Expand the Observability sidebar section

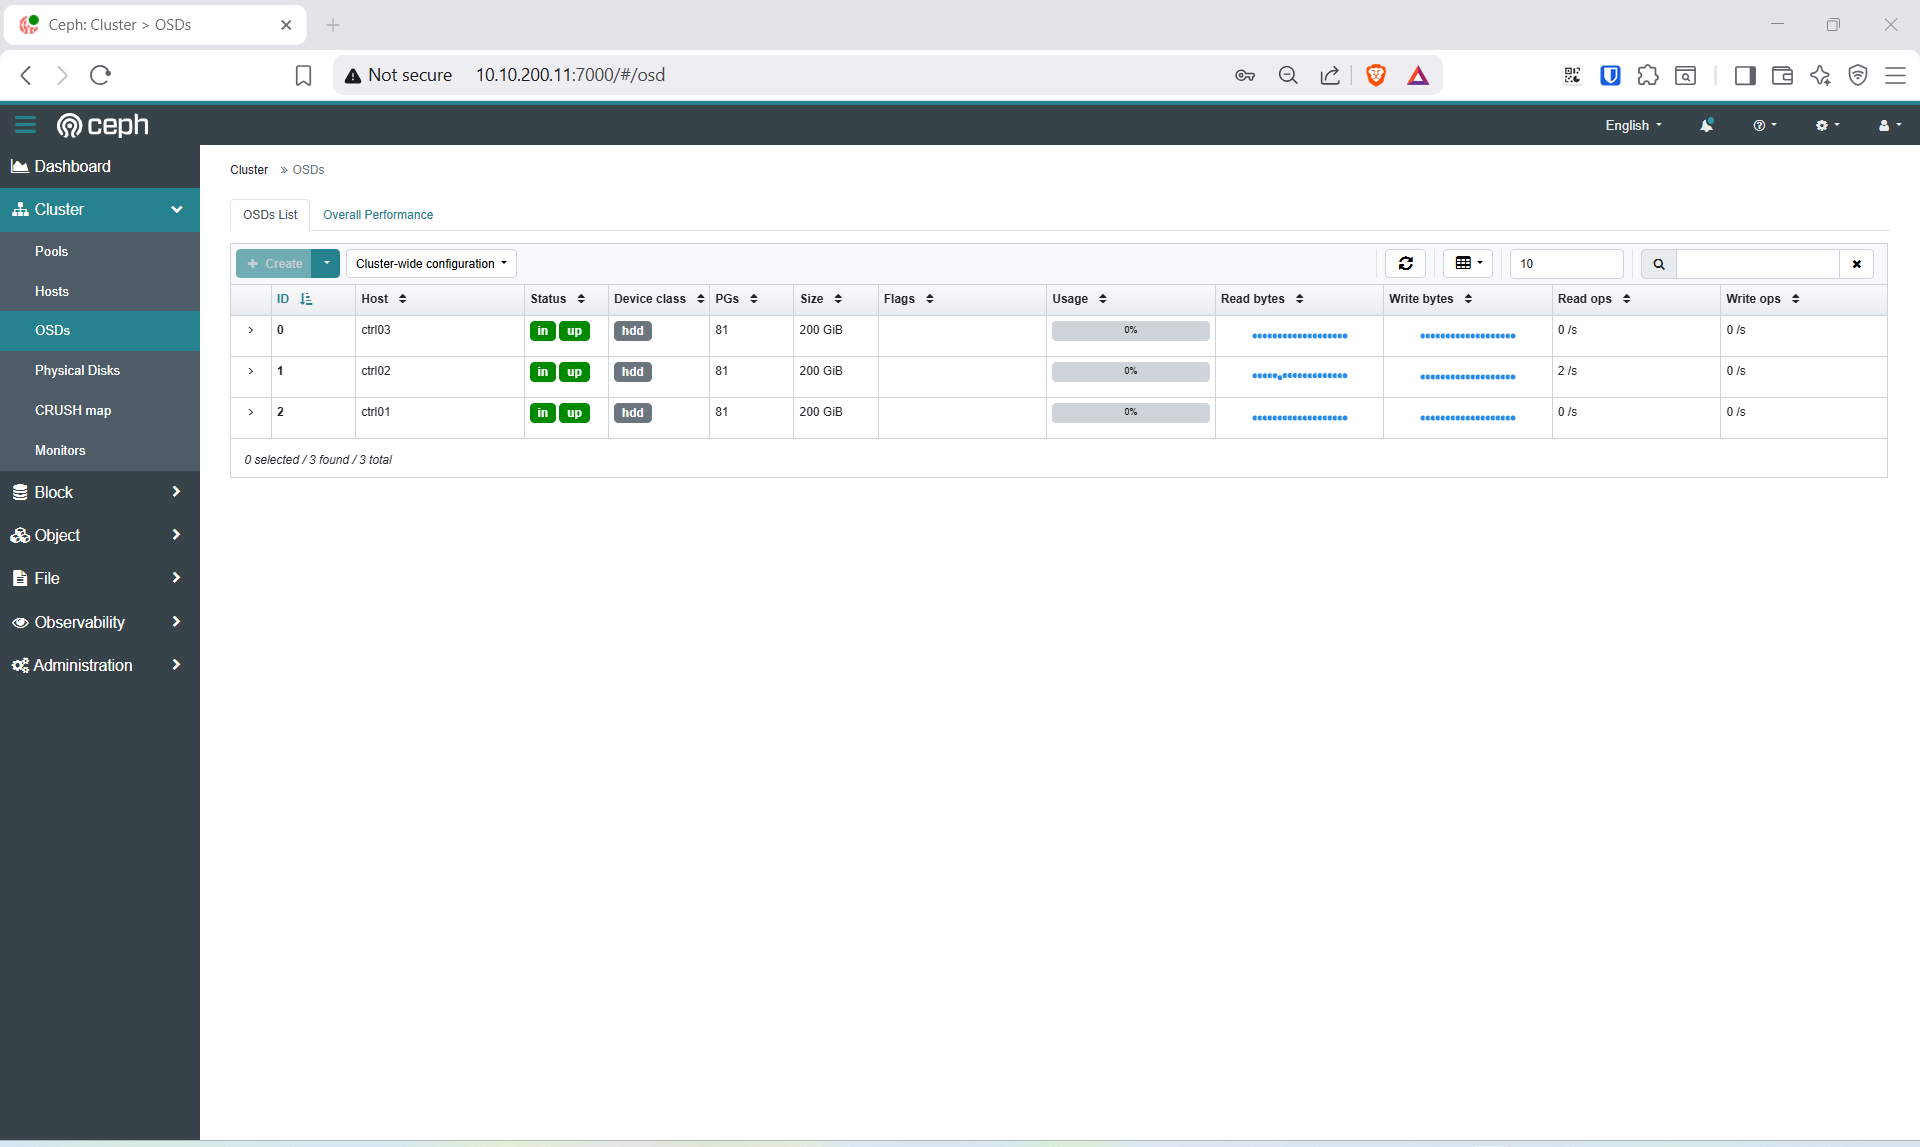tap(100, 622)
